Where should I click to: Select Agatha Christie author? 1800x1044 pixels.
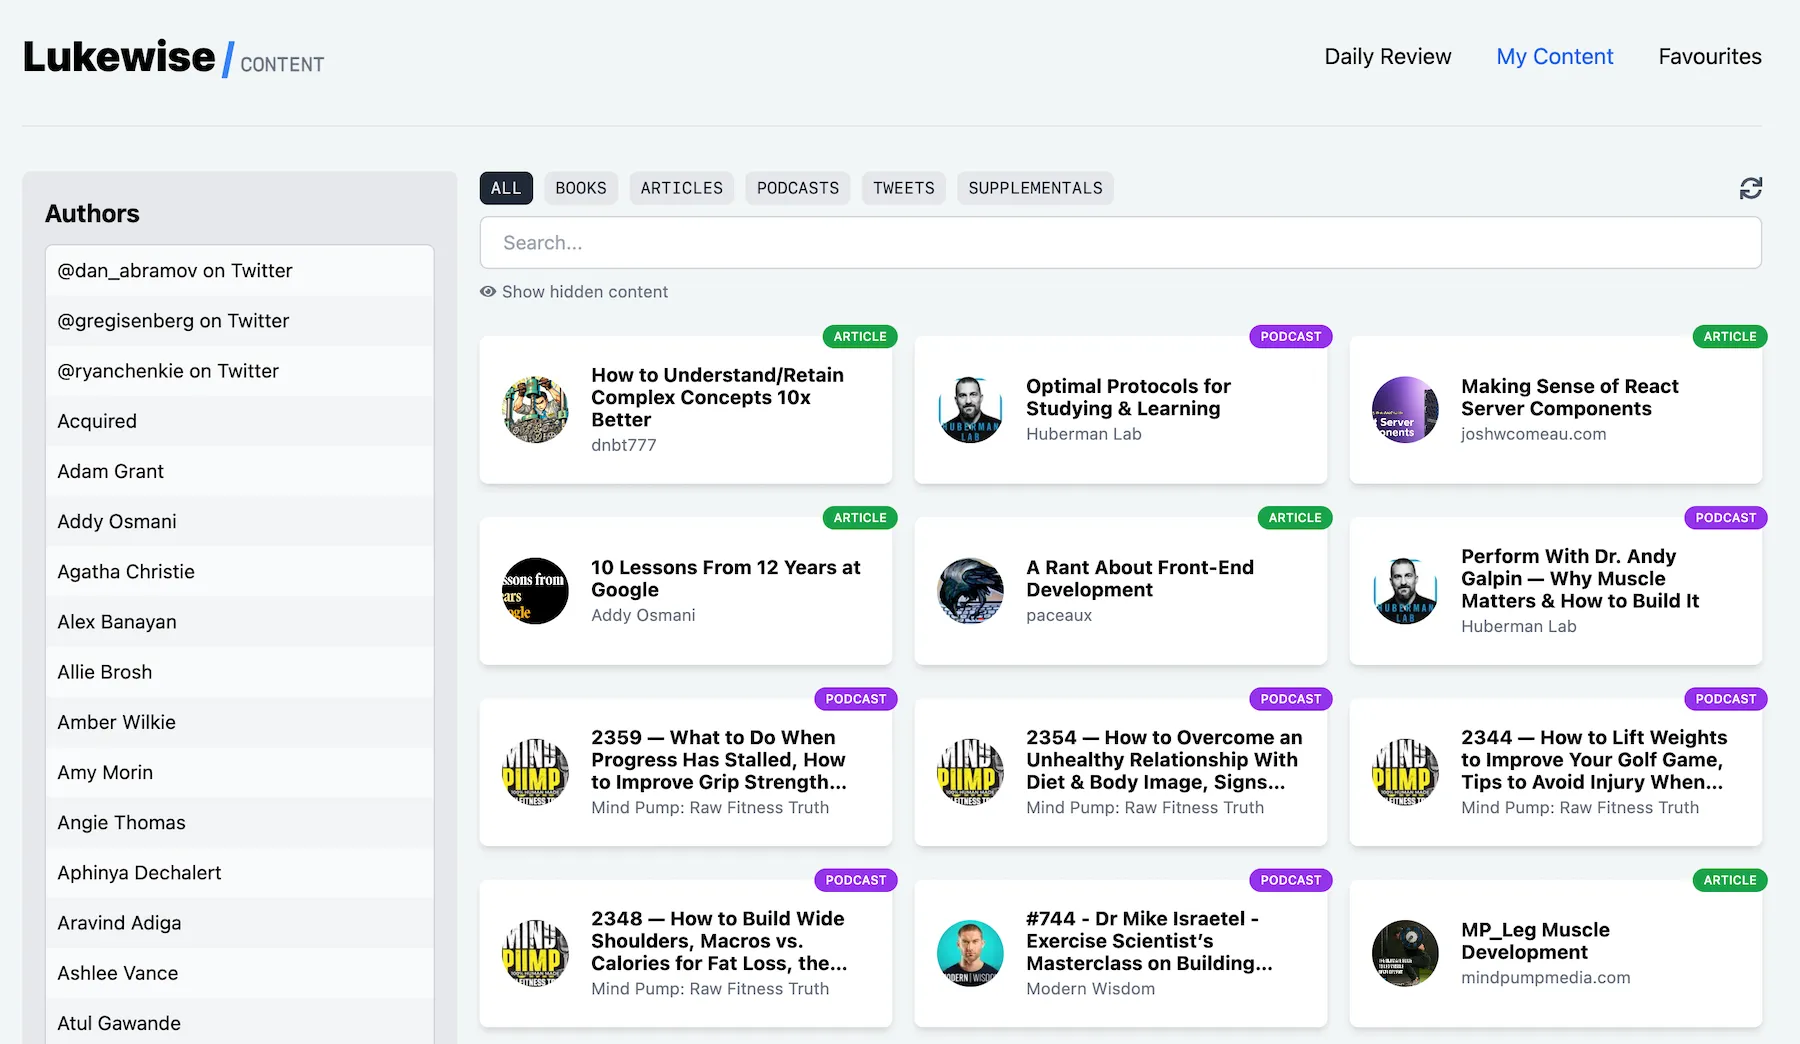pyautogui.click(x=239, y=572)
